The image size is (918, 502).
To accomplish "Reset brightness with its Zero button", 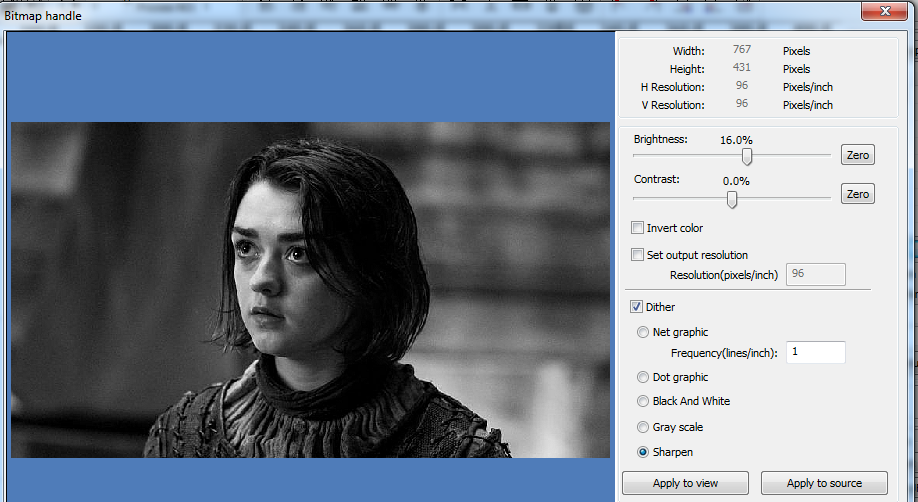I will [858, 155].
